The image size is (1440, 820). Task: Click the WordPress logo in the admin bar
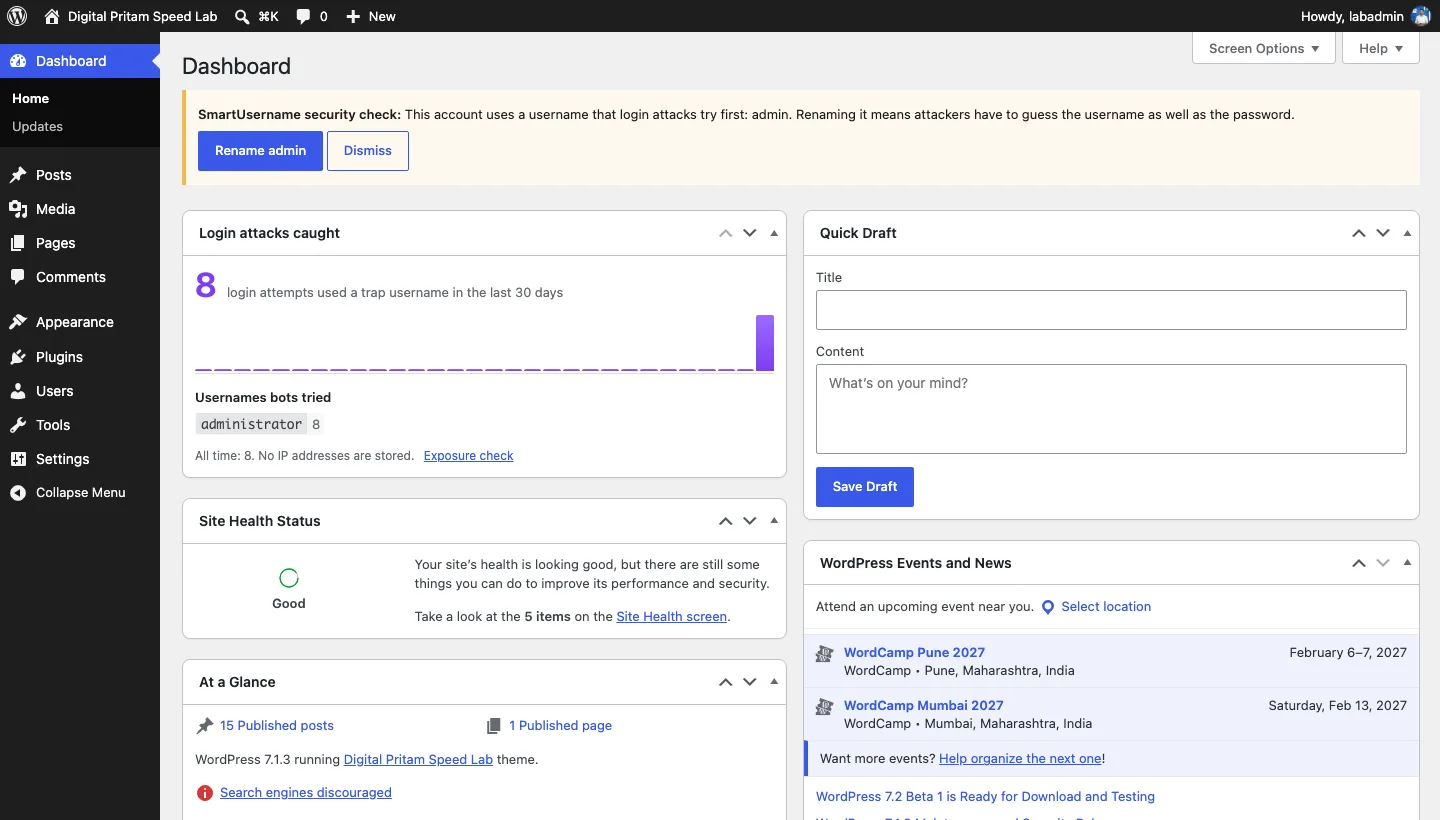tap(17, 16)
